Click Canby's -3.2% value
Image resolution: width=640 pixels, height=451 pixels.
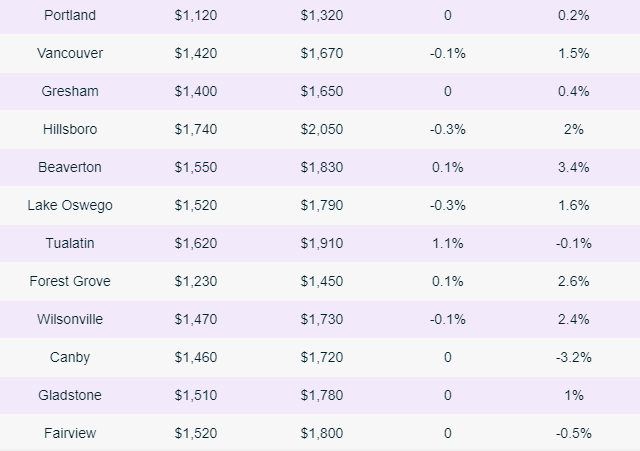point(573,357)
